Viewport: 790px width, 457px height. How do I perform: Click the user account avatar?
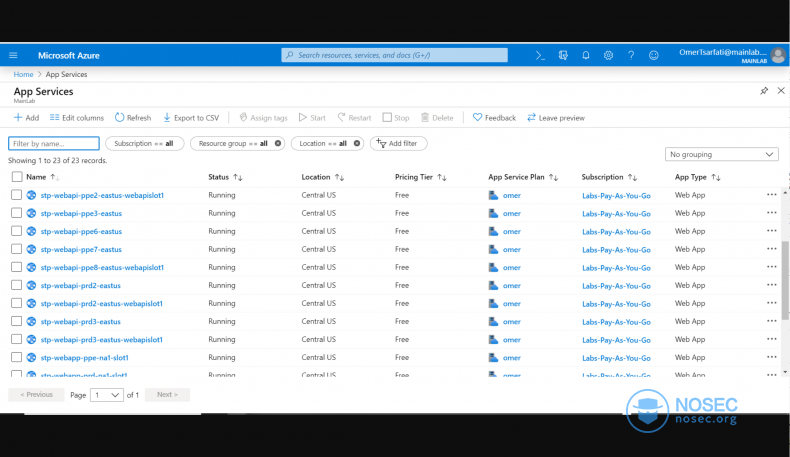point(778,55)
